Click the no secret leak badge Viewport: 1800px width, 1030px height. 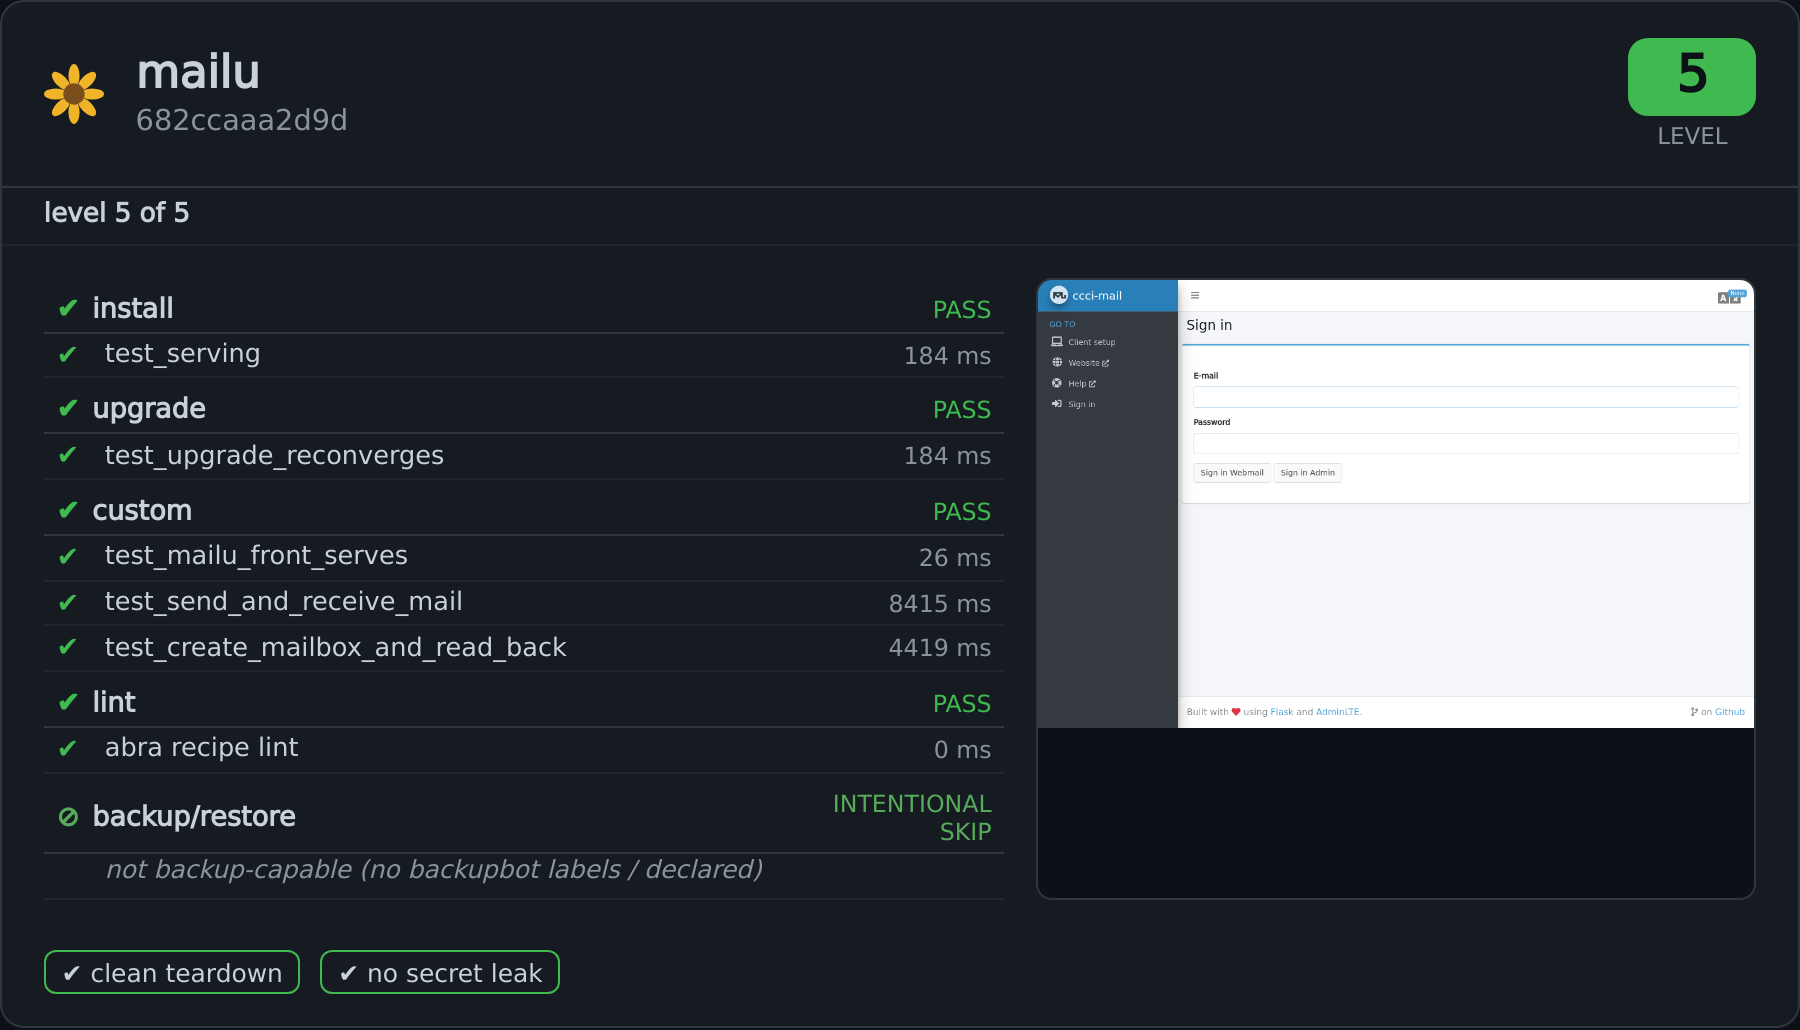click(x=440, y=972)
